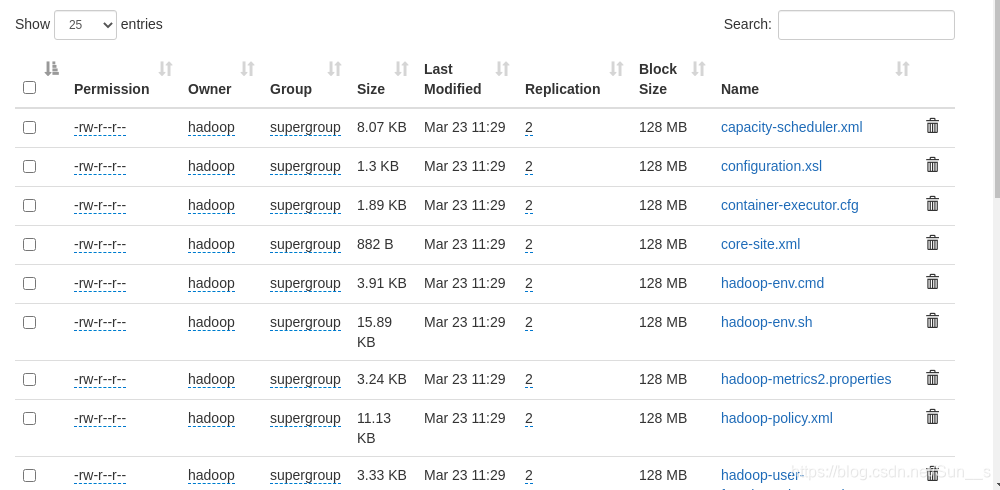Delete hadoop-metrics2.properties with the trash icon
The width and height of the screenshot is (1000, 490).
[932, 378]
